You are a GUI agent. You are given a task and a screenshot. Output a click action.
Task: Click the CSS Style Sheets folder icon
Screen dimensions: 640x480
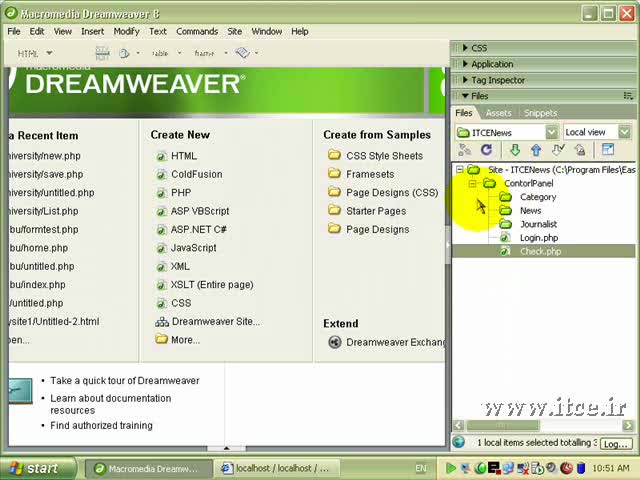pos(334,155)
